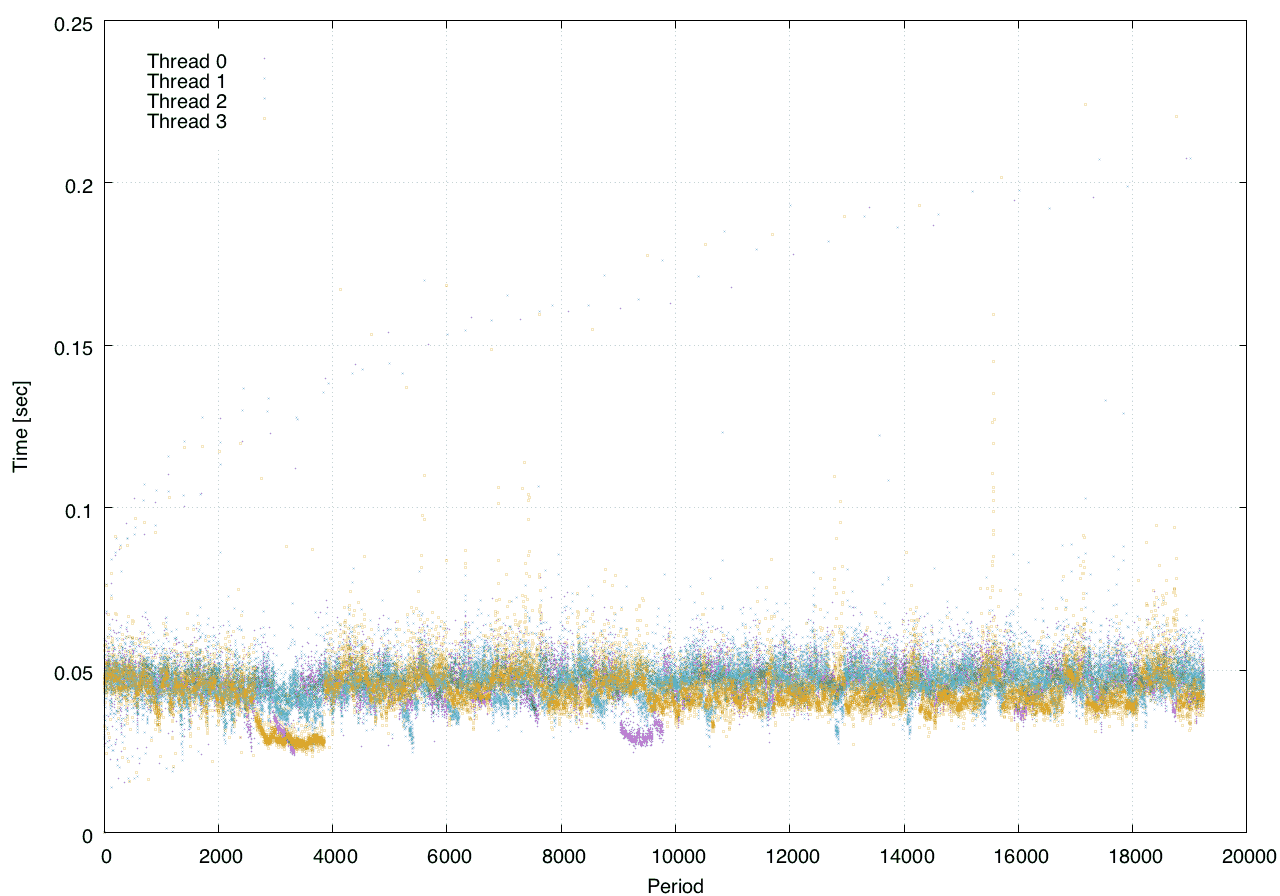
Task: Click the low yellow cluster near period 3500
Action: click(x=300, y=741)
